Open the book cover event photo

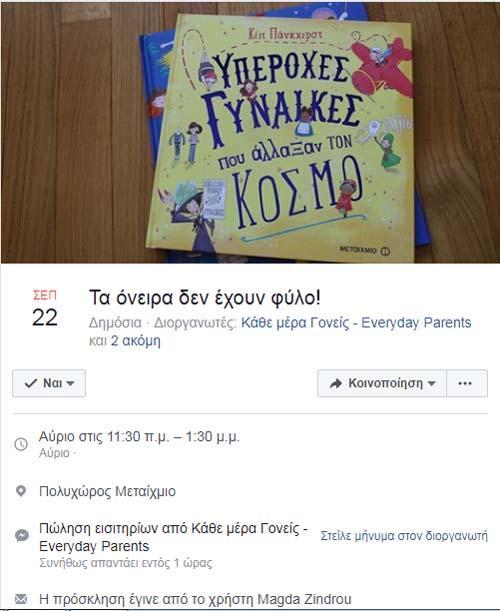(250, 132)
